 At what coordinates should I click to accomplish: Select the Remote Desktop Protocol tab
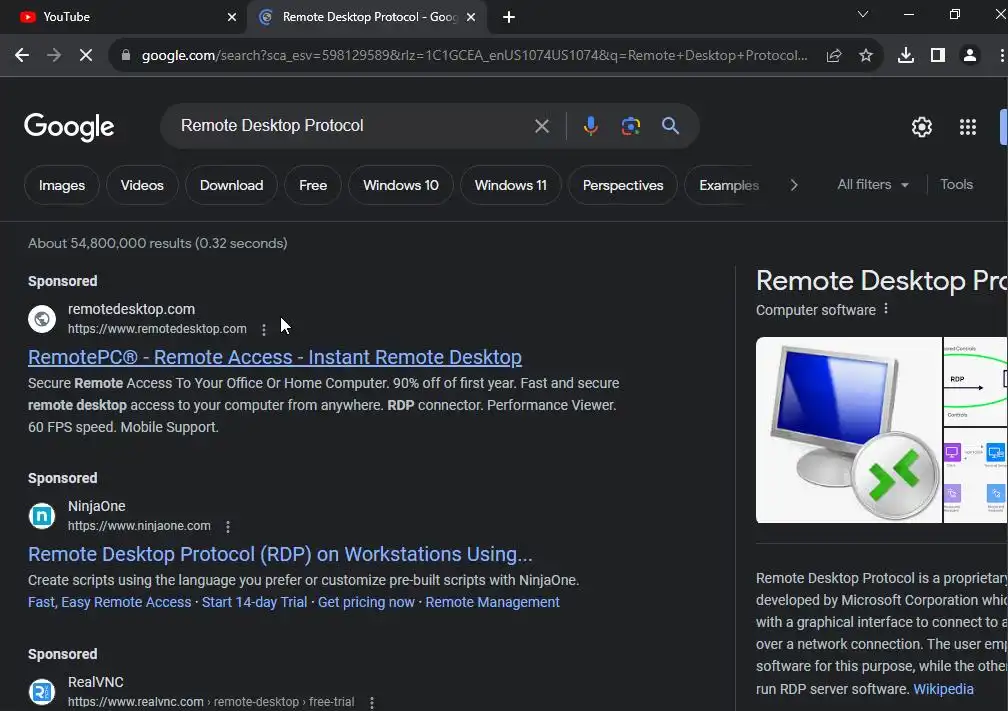366,17
